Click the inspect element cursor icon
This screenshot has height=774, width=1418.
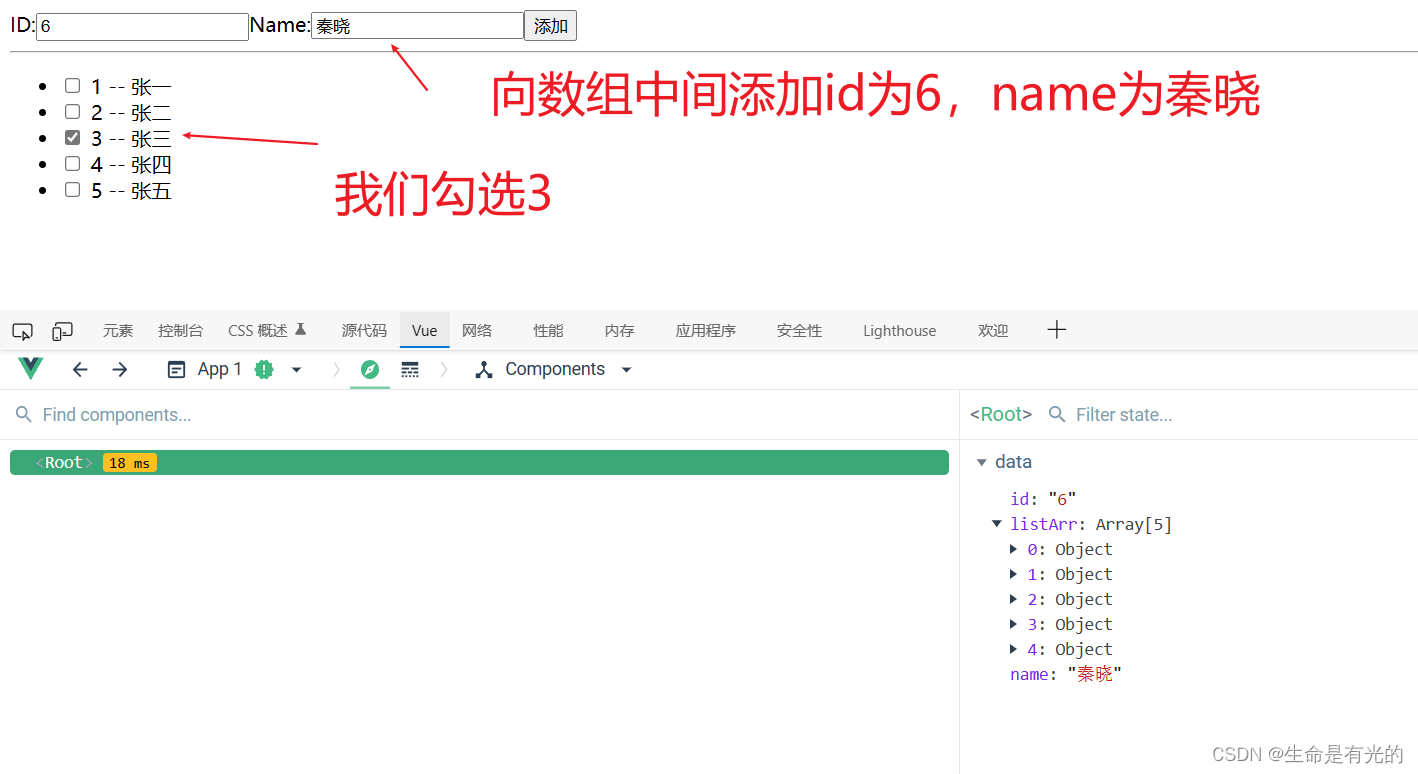(22, 331)
